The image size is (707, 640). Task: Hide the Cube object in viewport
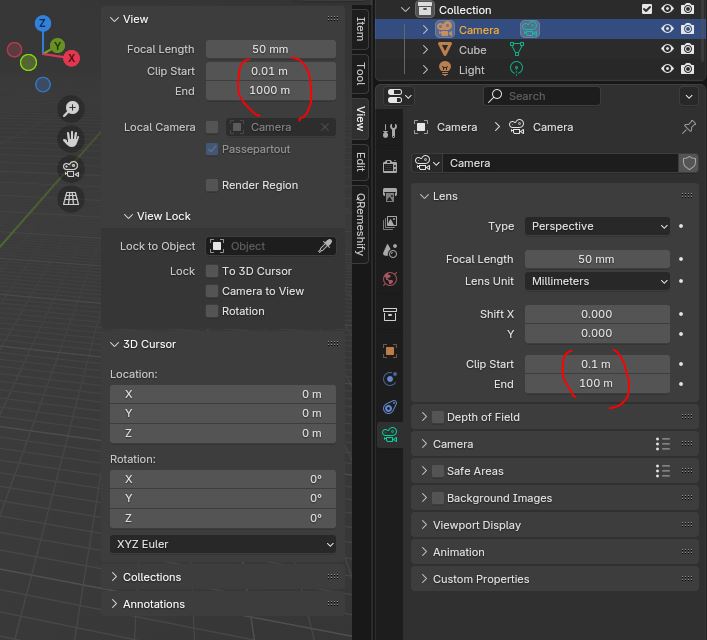pos(667,49)
